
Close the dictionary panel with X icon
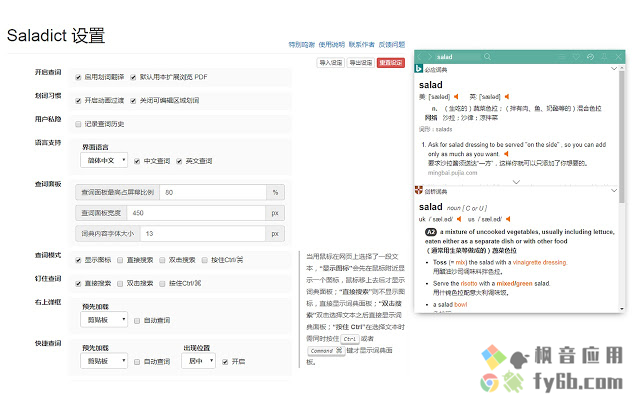pyautogui.click(x=618, y=57)
